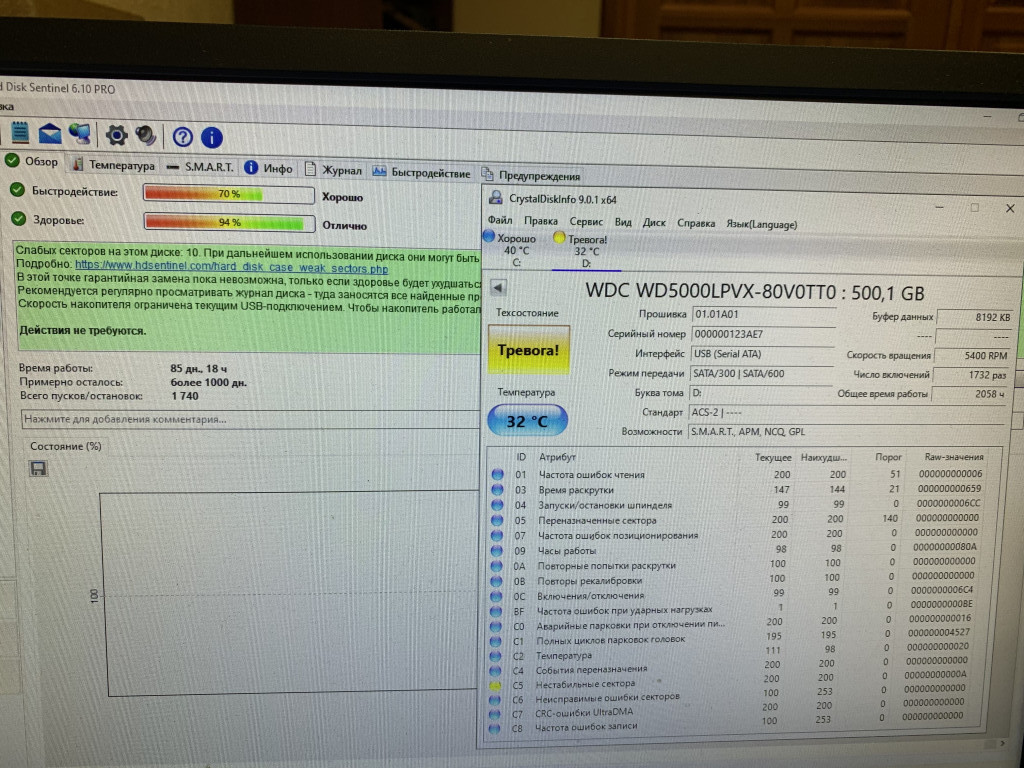Open the Предупреждения tab
The height and width of the screenshot is (768, 1024).
532,176
